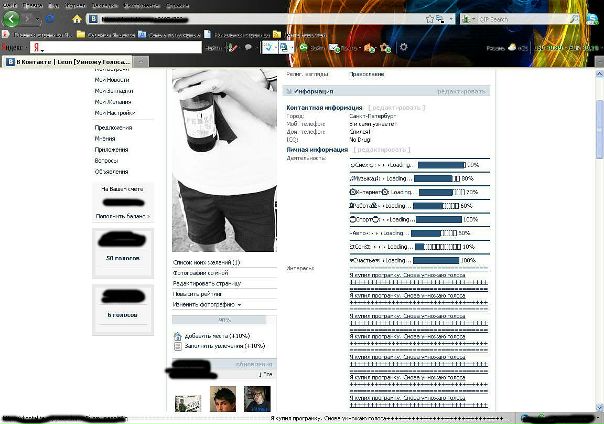Click the gear icon in Yandex toolbar
604x424 pixels.
(x=403, y=47)
